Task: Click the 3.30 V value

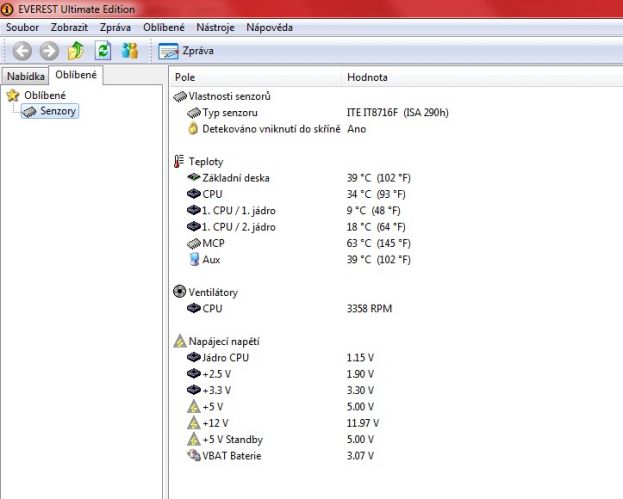Action: coord(360,390)
